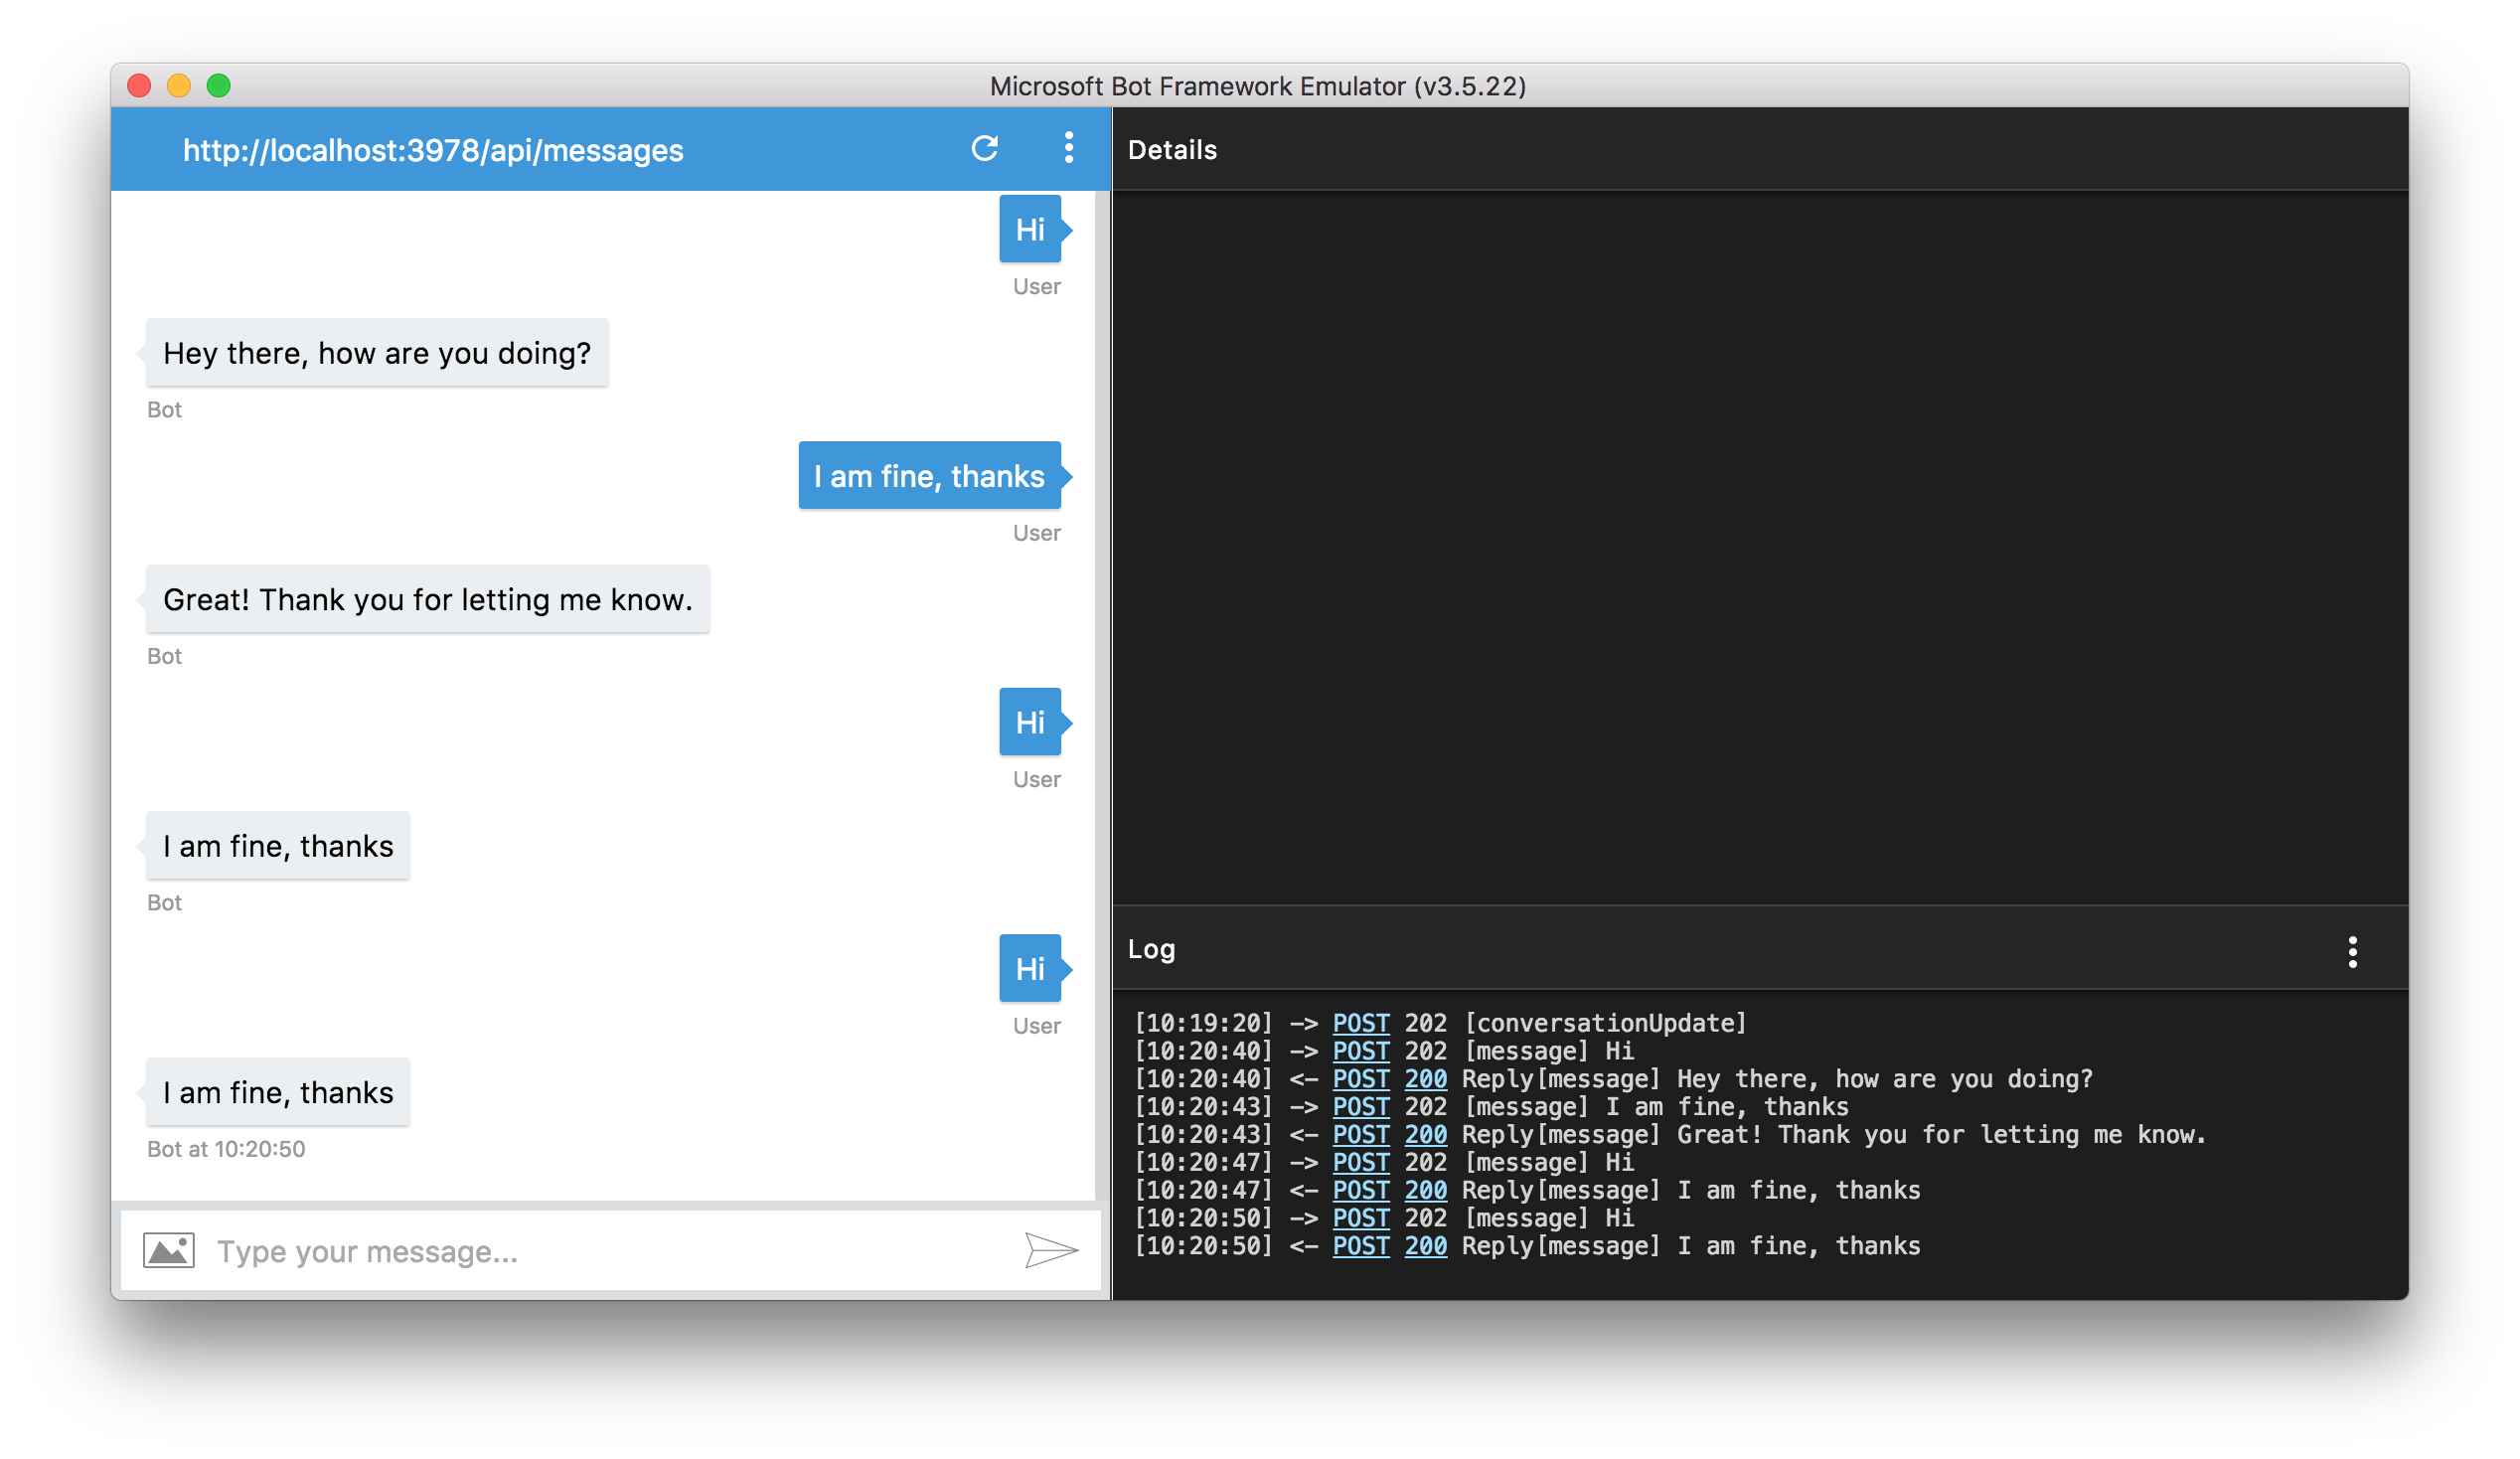Image resolution: width=2520 pixels, height=1459 pixels.
Task: Open the Log panel three-dot menu
Action: (2353, 950)
